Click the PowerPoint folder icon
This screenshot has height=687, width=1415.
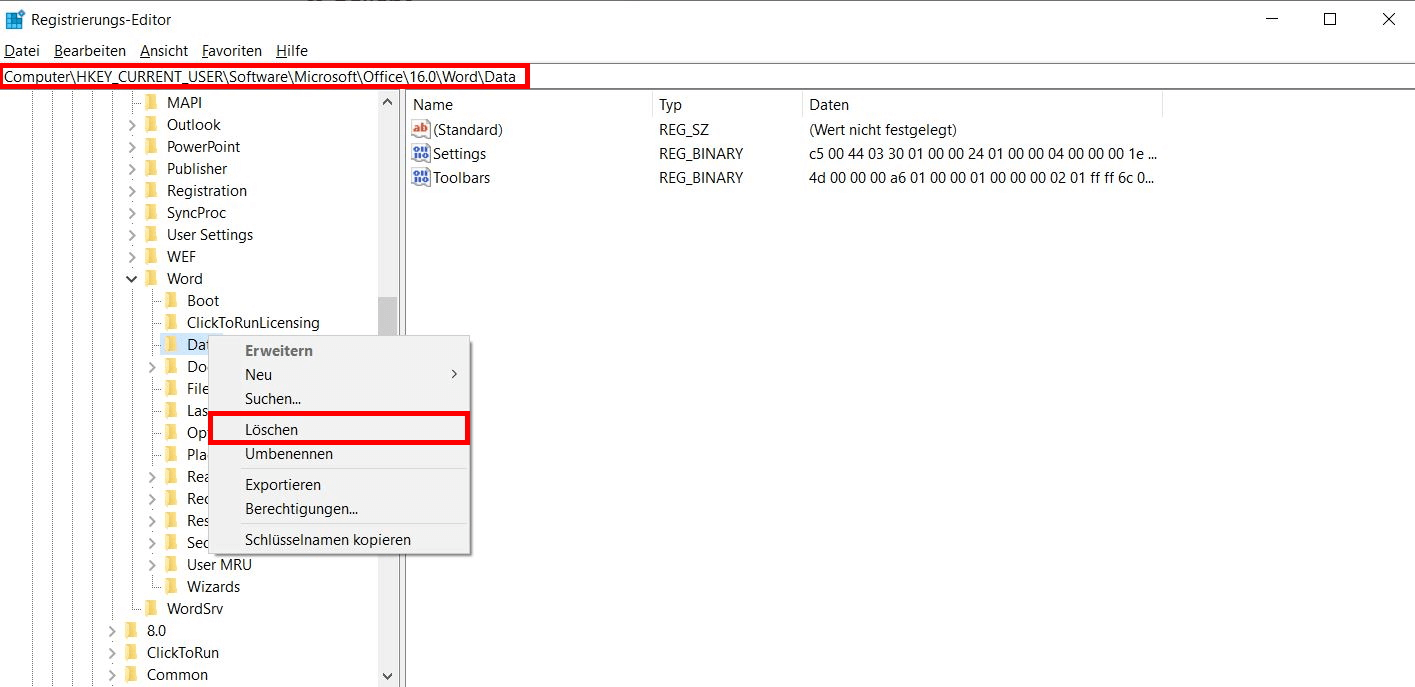[x=152, y=147]
